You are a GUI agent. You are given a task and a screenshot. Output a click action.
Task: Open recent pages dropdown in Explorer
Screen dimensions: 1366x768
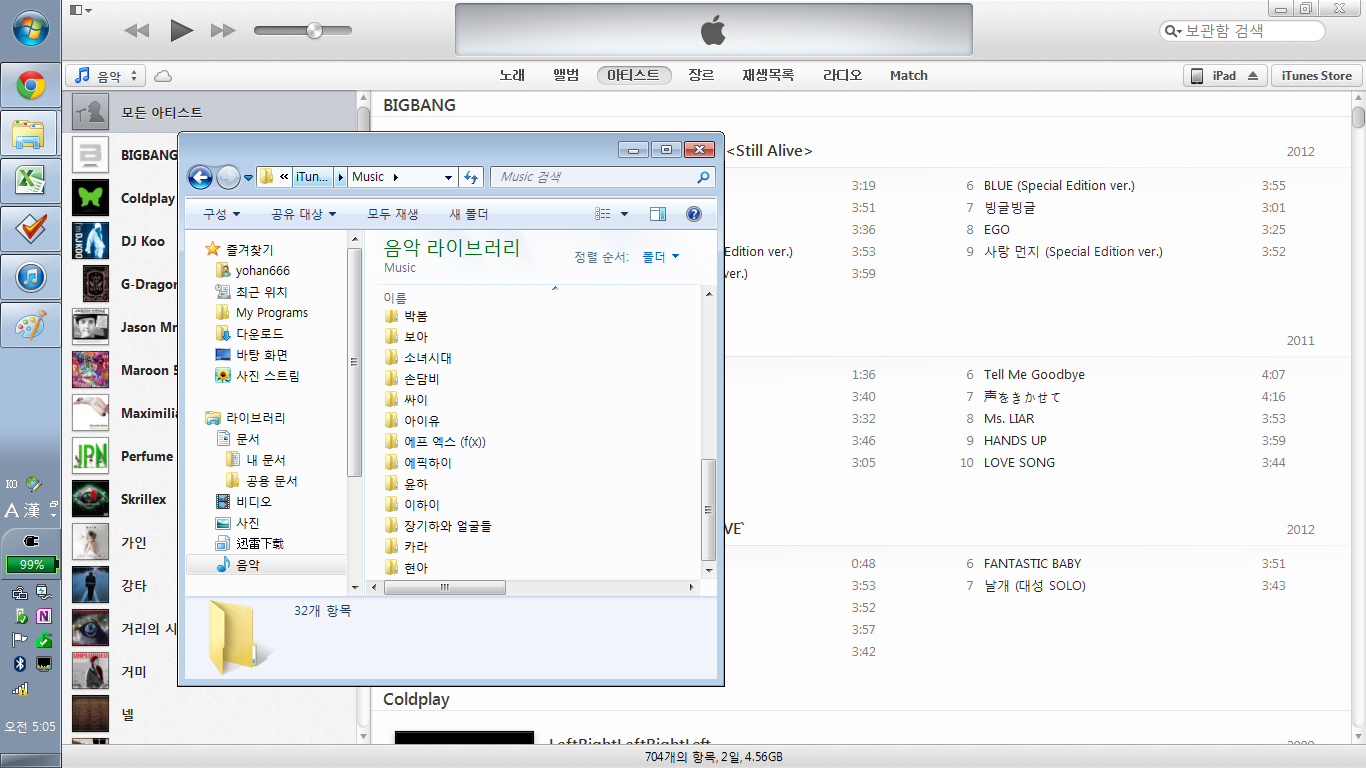click(x=248, y=178)
